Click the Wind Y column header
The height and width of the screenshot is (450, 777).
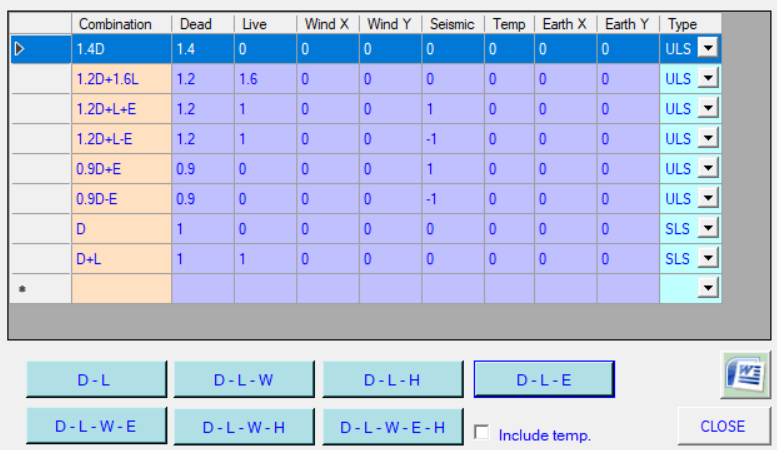(390, 24)
